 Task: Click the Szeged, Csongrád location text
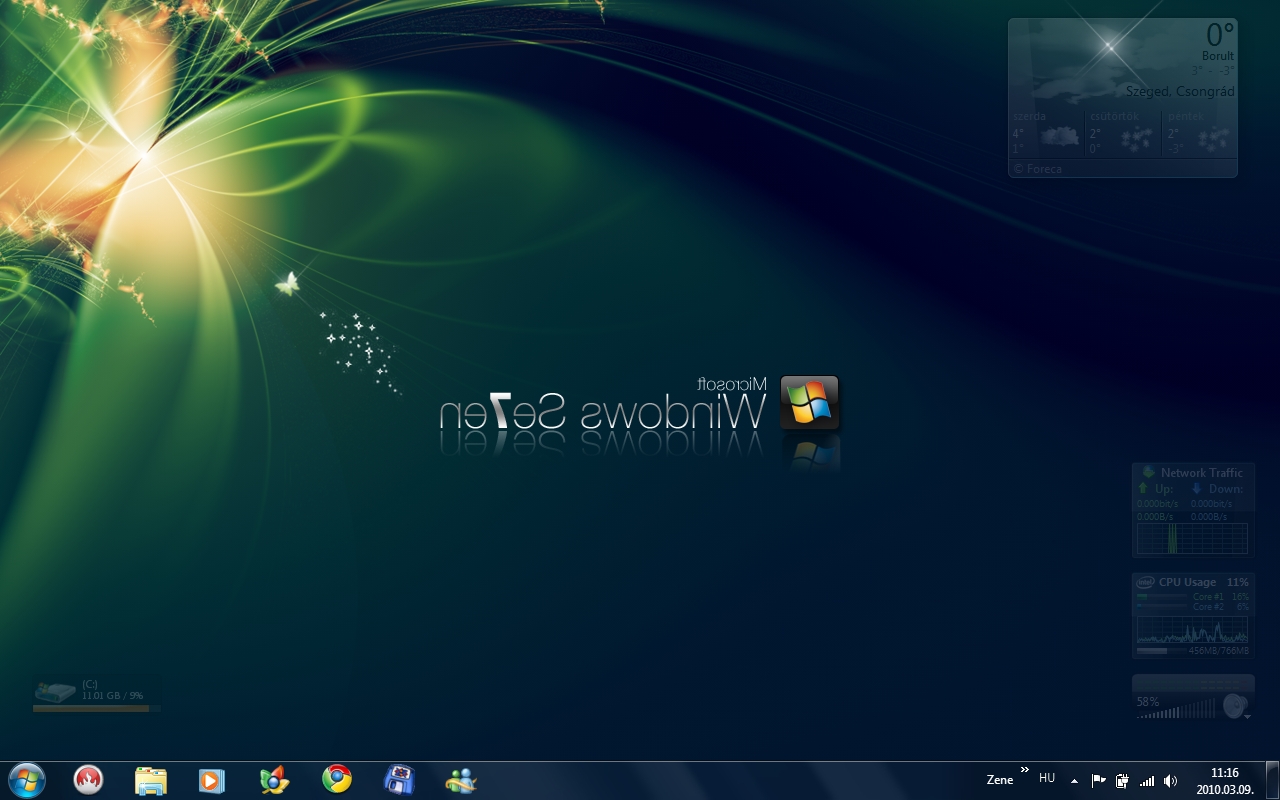coord(1180,91)
